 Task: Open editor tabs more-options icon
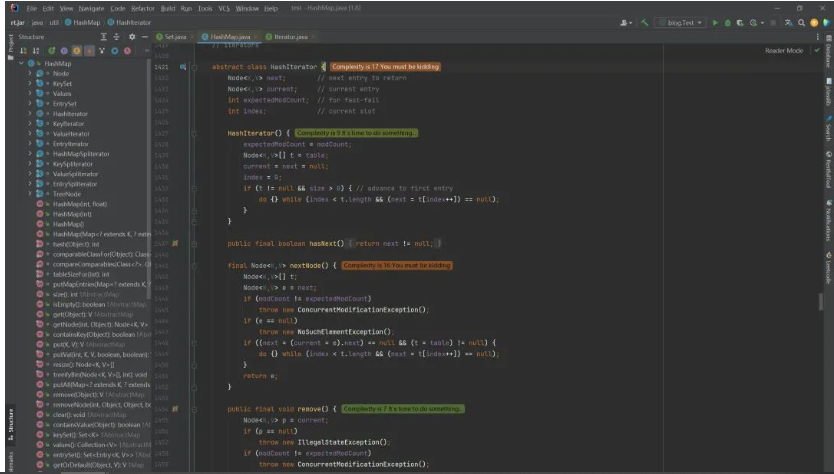tap(818, 37)
